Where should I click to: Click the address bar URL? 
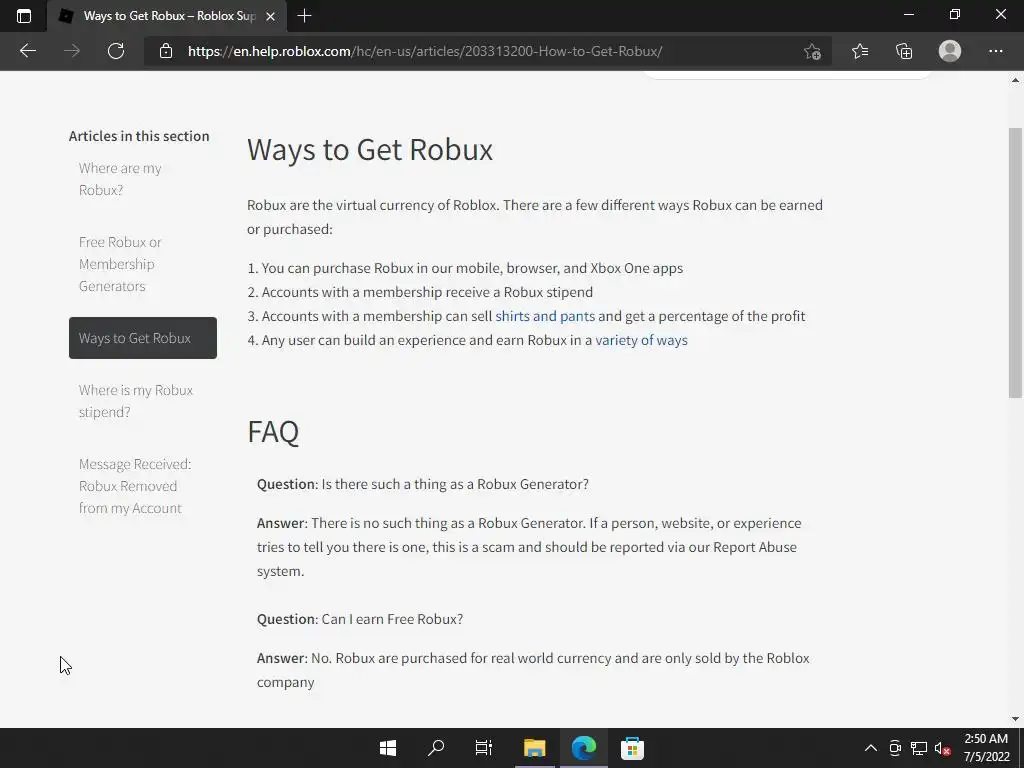425,51
